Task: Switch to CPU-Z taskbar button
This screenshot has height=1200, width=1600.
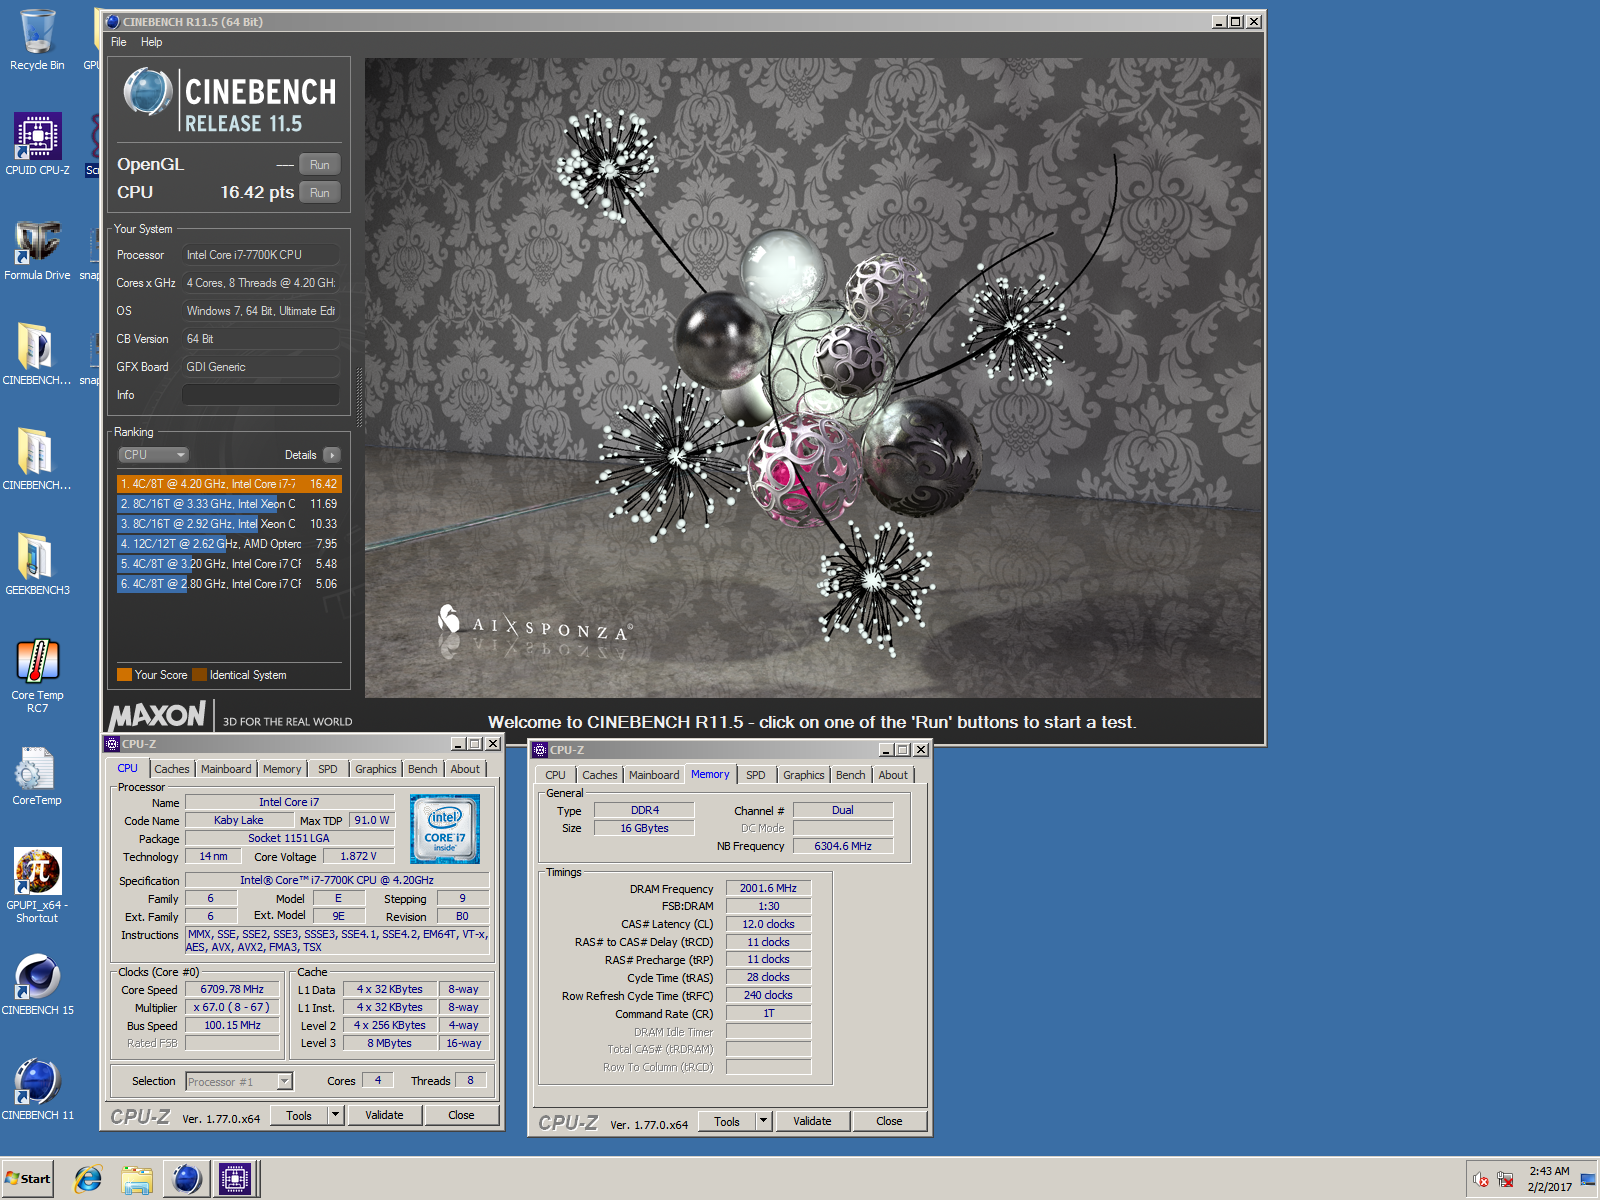Action: coord(235,1179)
